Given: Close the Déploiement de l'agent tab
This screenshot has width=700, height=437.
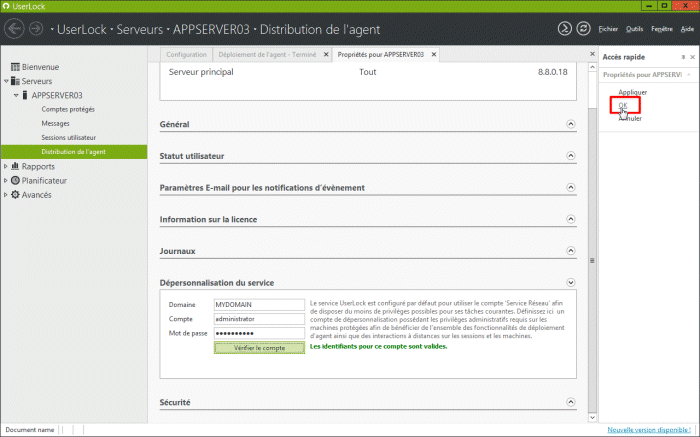Looking at the screenshot, I should coord(326,54).
